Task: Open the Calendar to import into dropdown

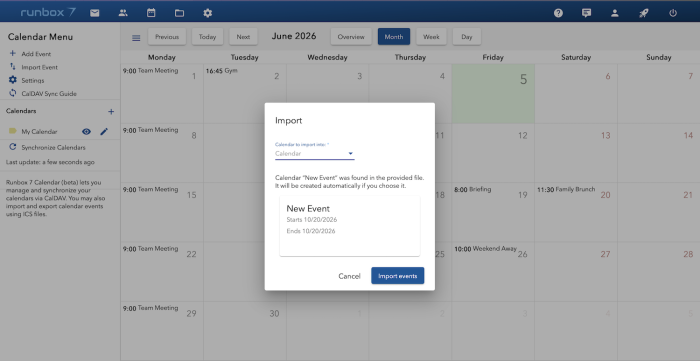Action: [x=315, y=154]
